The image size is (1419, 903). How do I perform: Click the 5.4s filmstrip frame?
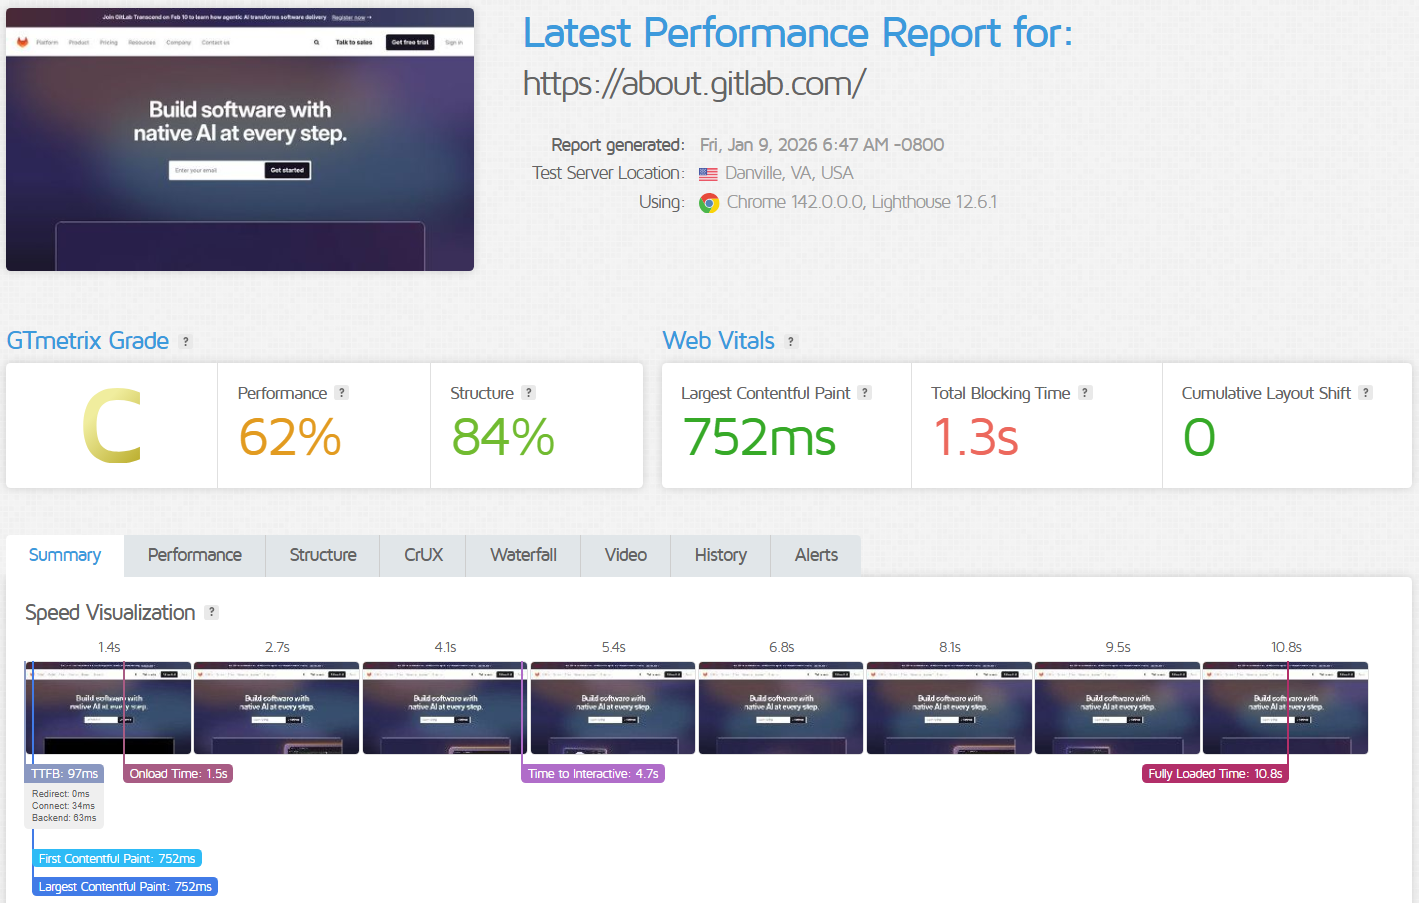[613, 708]
